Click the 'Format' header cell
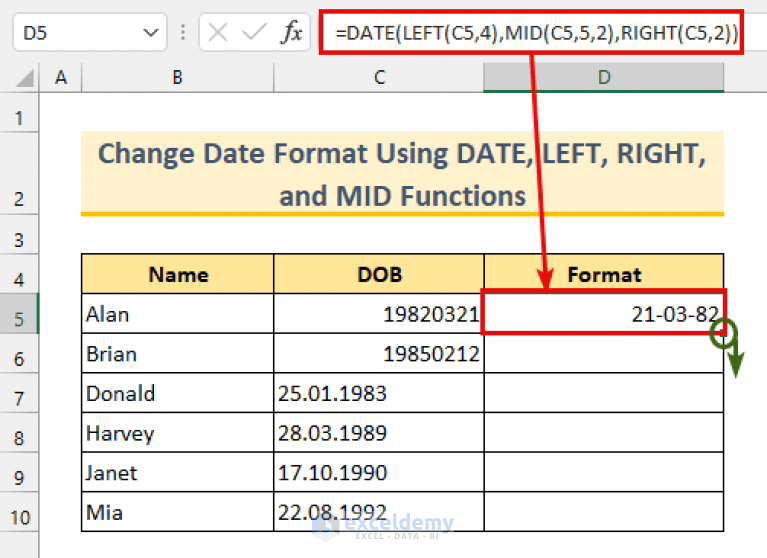The height and width of the screenshot is (558, 767). point(604,274)
